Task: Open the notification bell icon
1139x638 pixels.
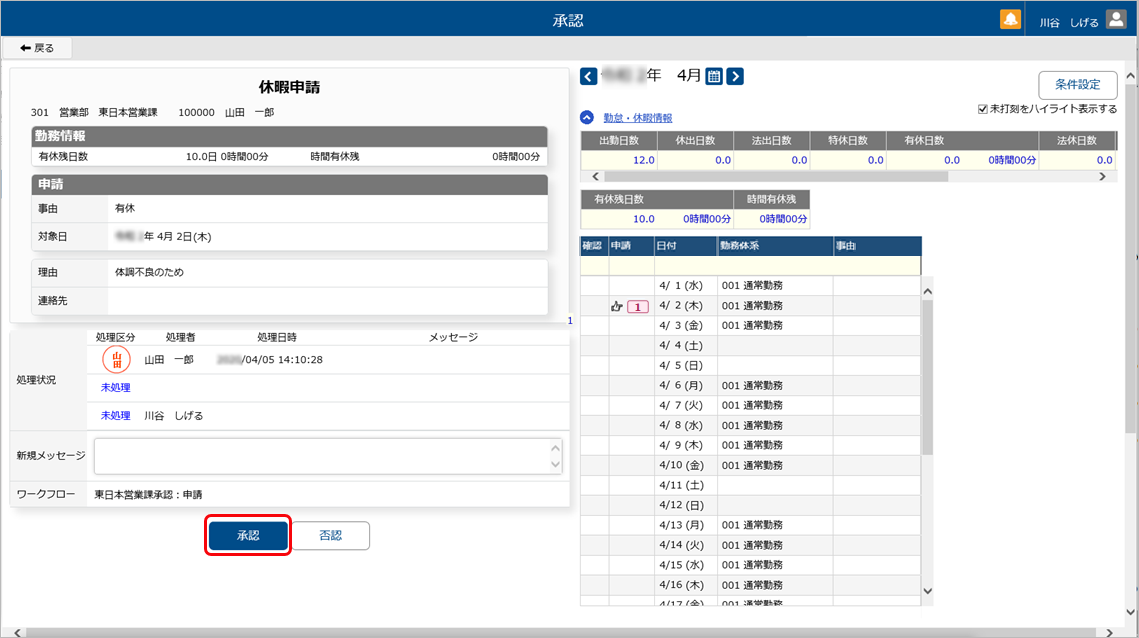Action: coord(1010,20)
